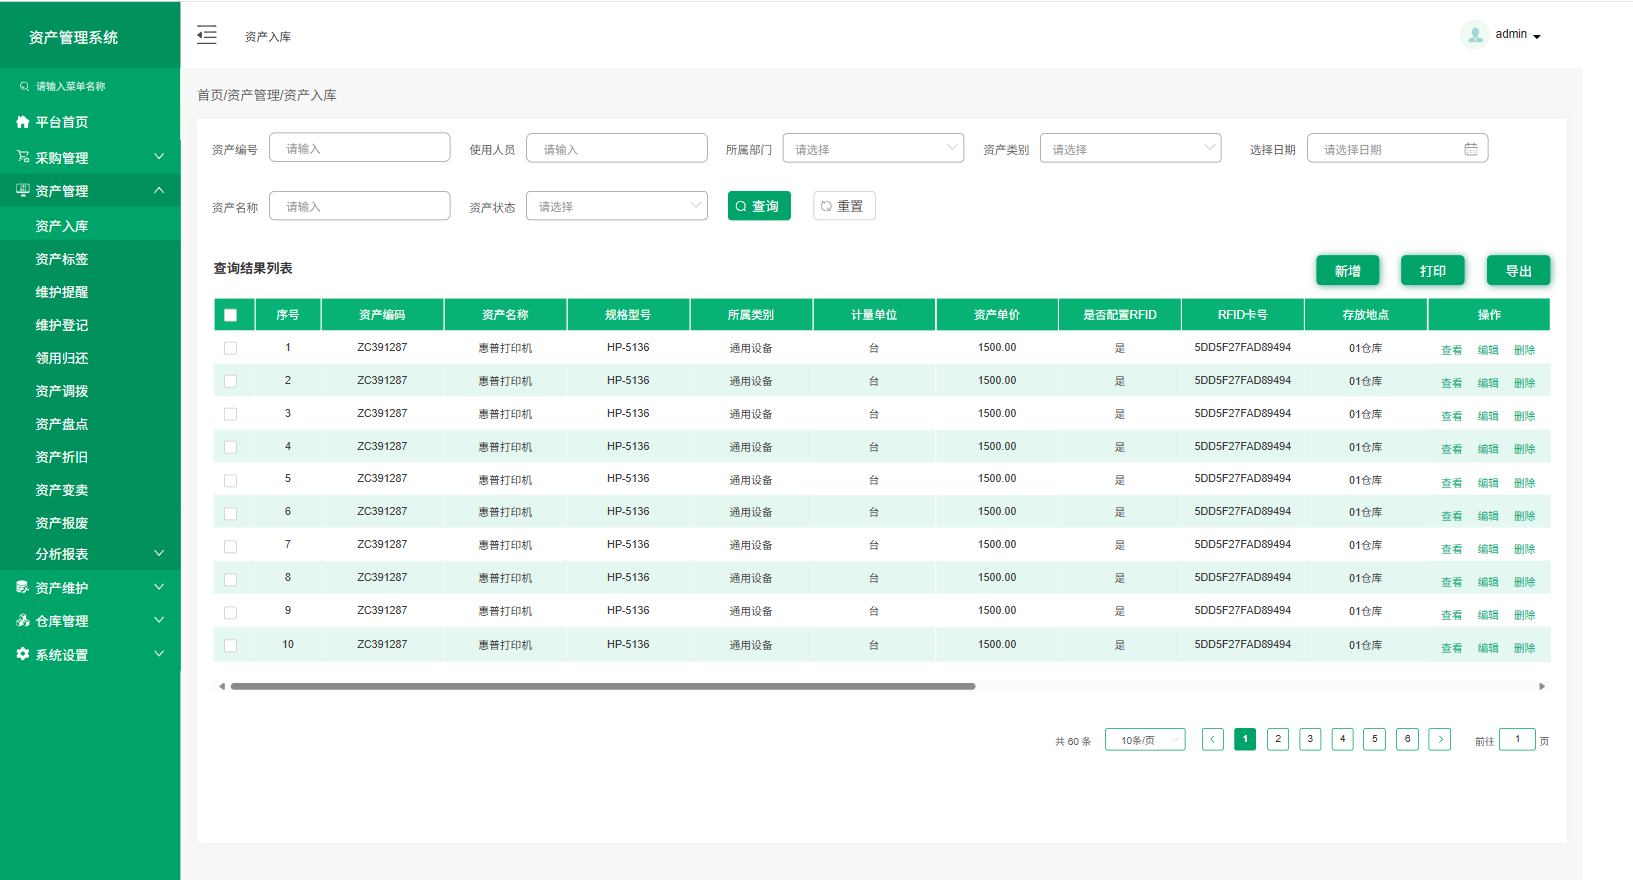The image size is (1633, 880).
Task: Click the 导出 export button
Action: [x=1517, y=271]
